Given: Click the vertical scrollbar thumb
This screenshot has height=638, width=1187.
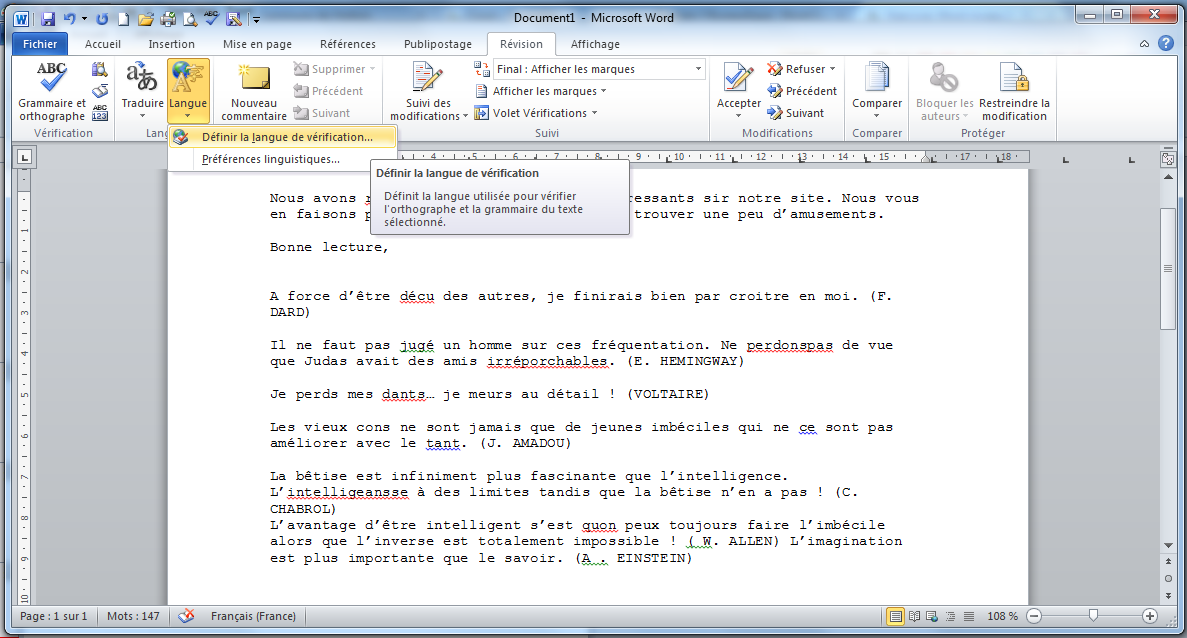Looking at the screenshot, I should pos(1168,268).
